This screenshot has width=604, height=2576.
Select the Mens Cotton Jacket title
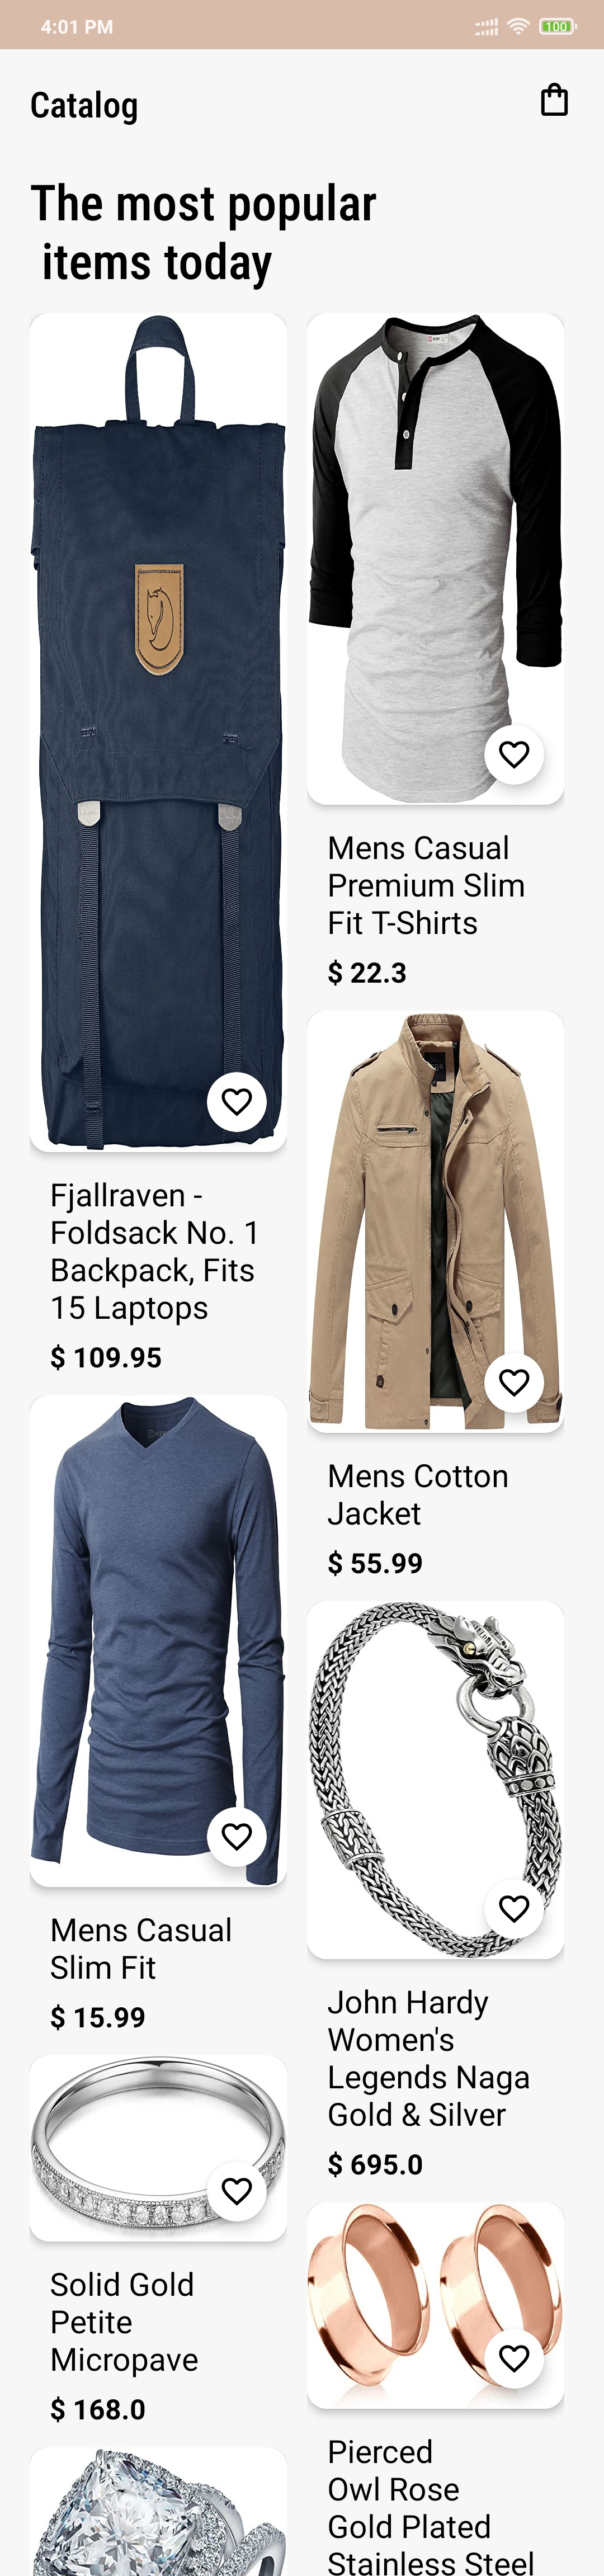coord(418,1495)
